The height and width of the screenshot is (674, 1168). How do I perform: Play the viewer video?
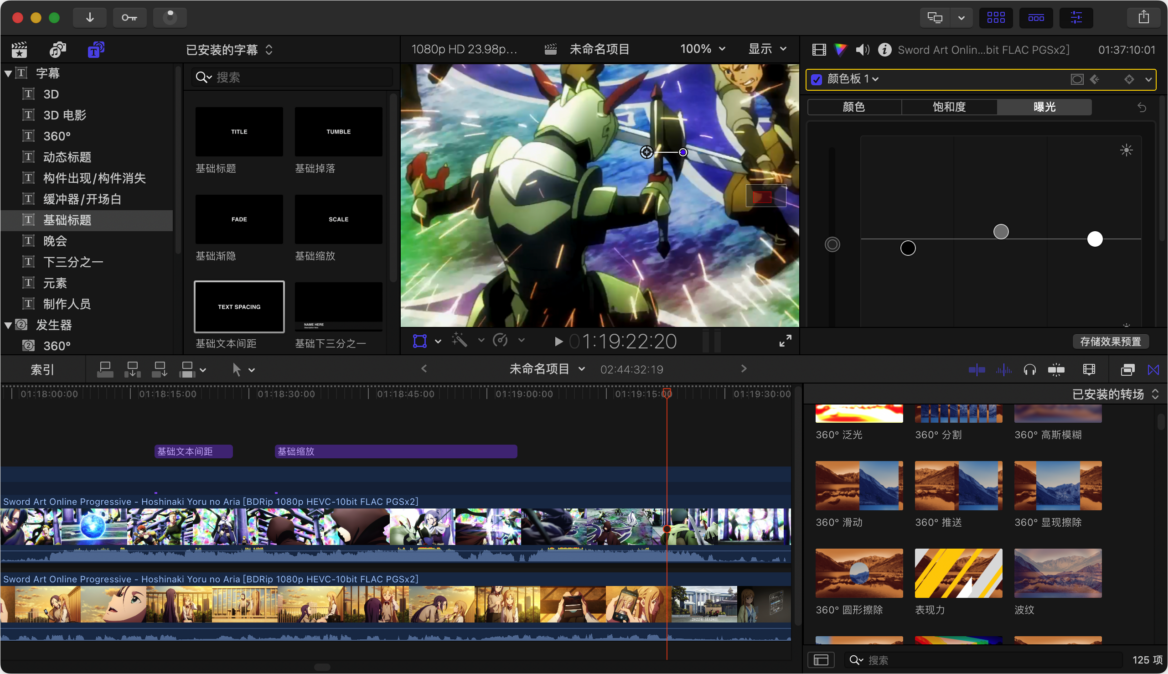tap(558, 342)
